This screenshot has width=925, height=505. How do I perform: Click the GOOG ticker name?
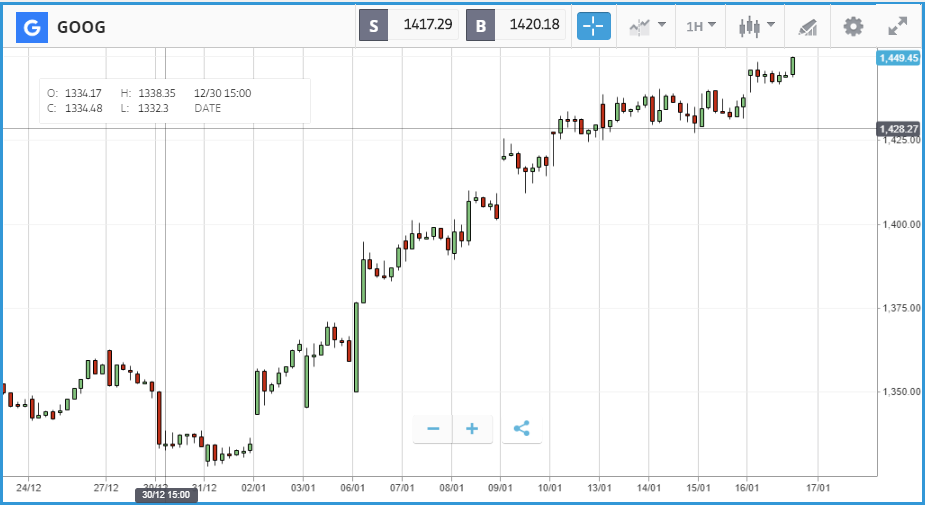click(x=81, y=27)
